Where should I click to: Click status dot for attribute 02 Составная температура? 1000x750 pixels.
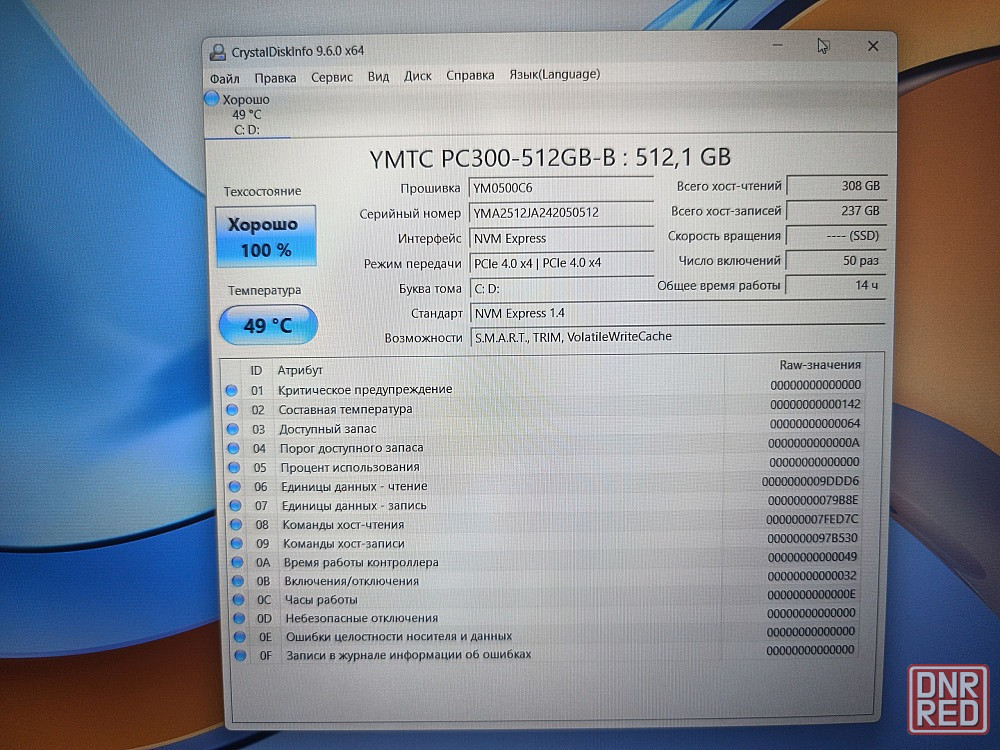point(232,409)
